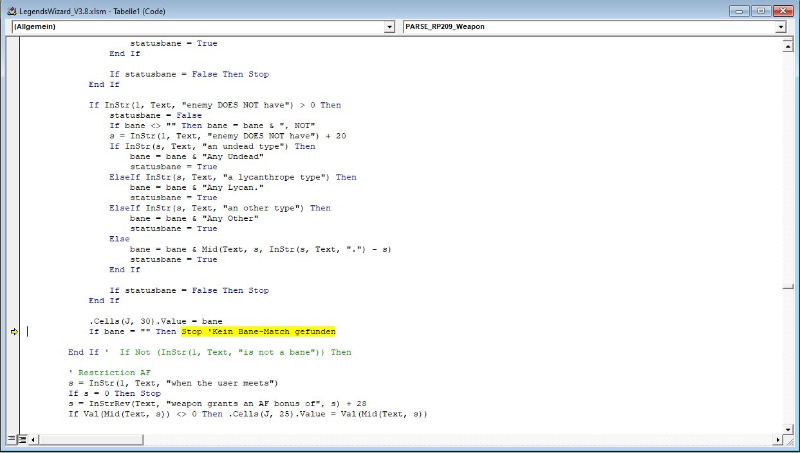
Task: Click the line If s = 0 Then Stop
Action: click(x=115, y=393)
